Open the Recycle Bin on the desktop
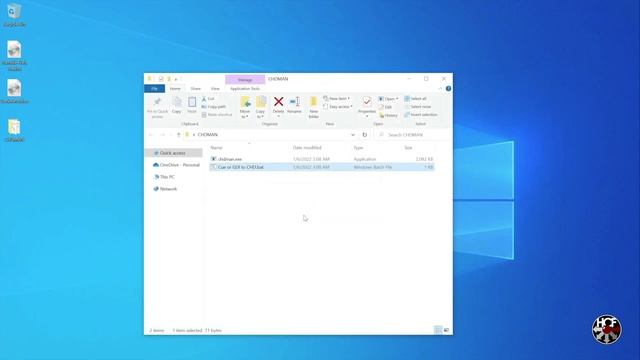The width and height of the screenshot is (640, 360). [x=15, y=16]
